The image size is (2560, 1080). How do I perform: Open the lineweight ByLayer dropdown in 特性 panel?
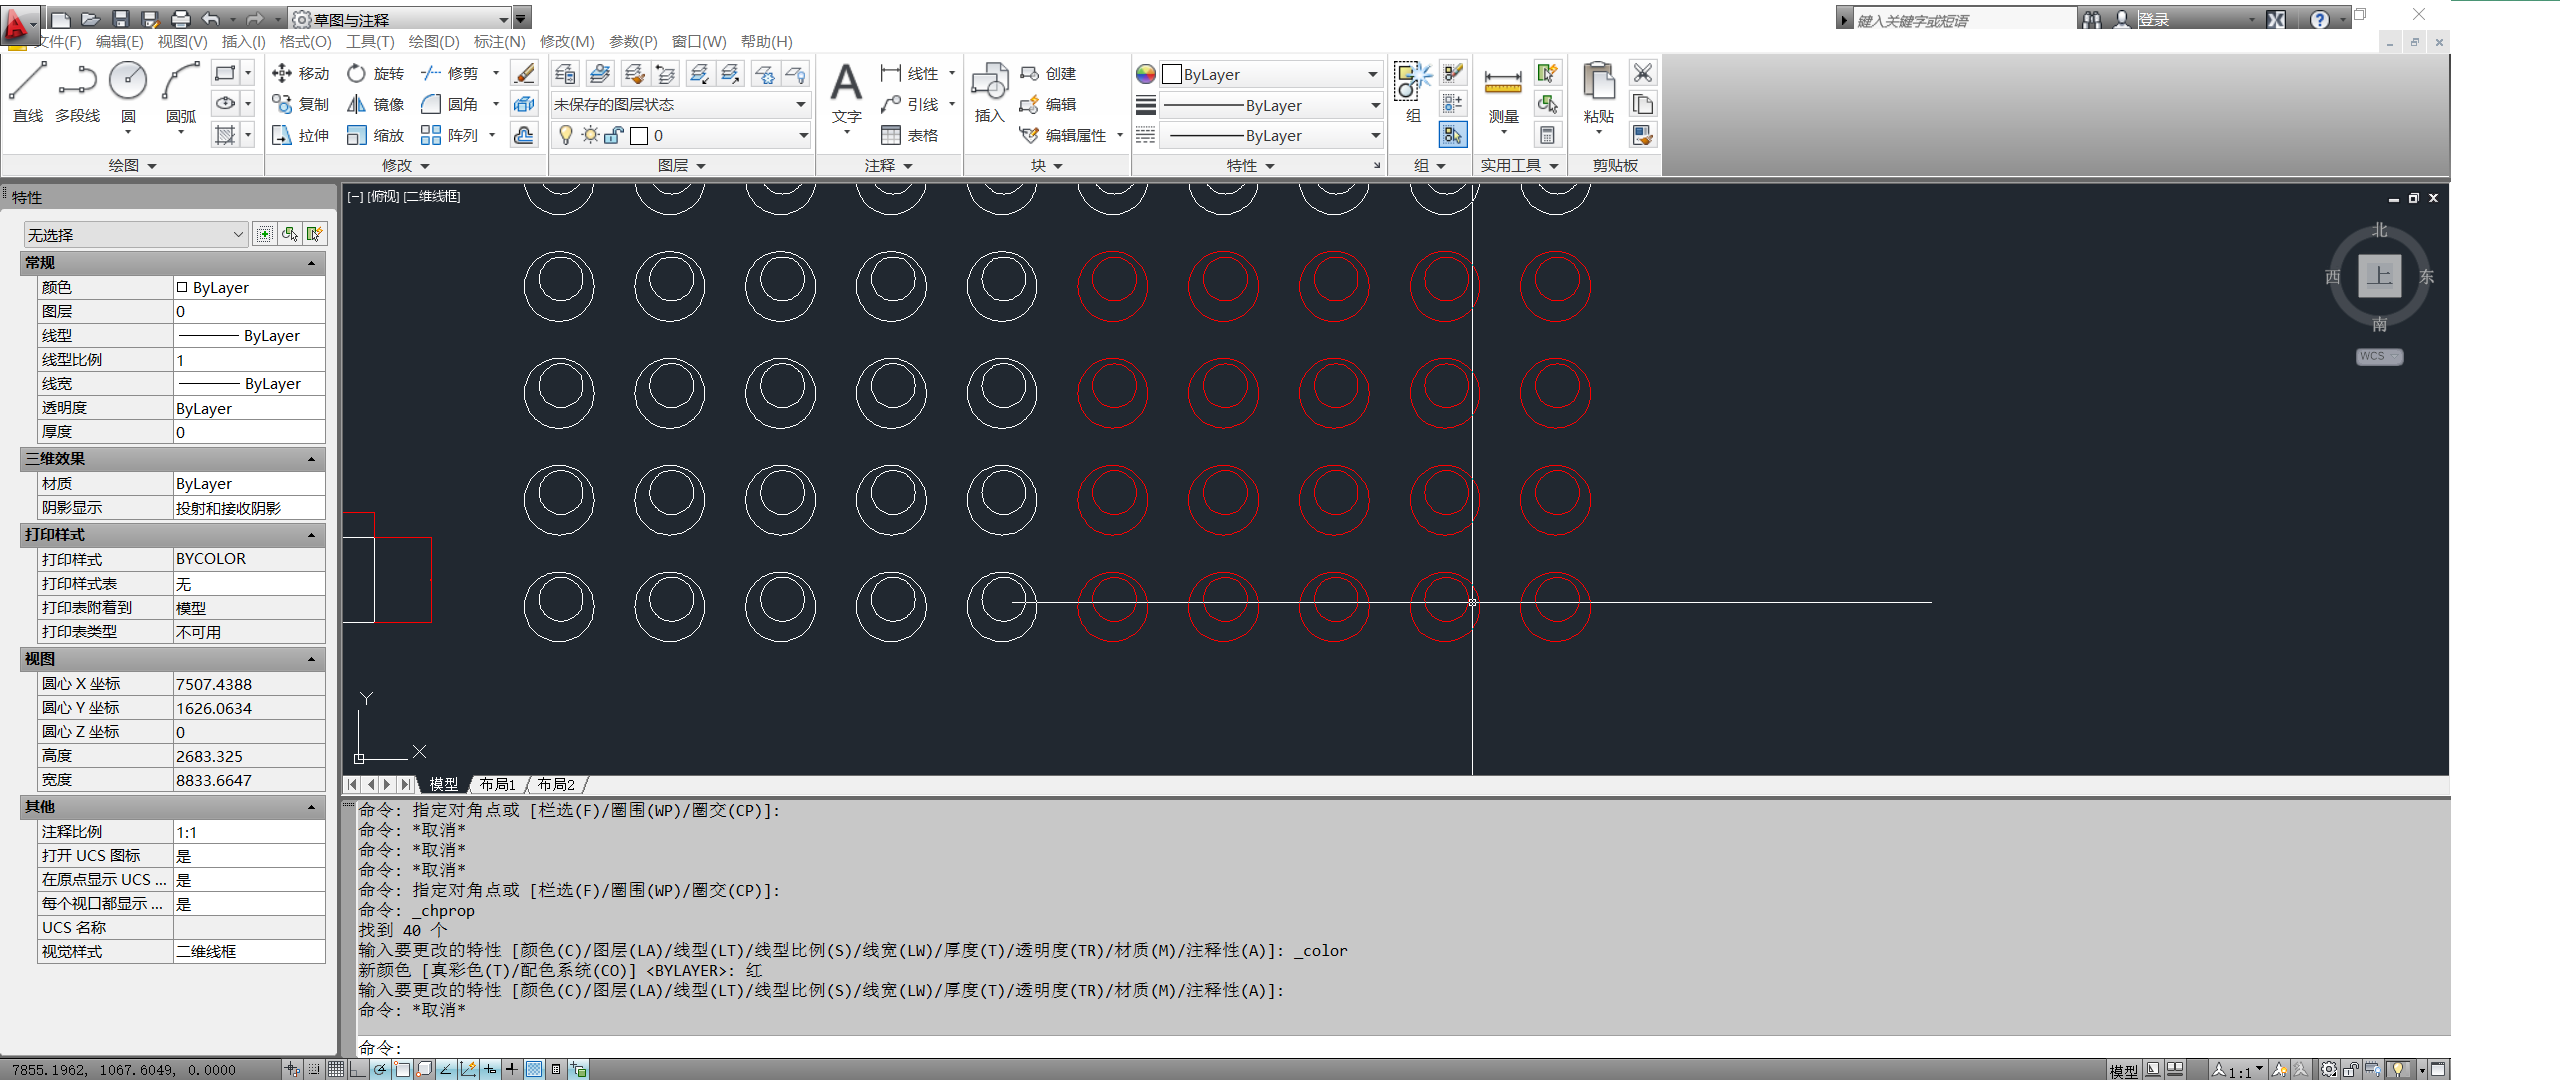coord(1271,105)
